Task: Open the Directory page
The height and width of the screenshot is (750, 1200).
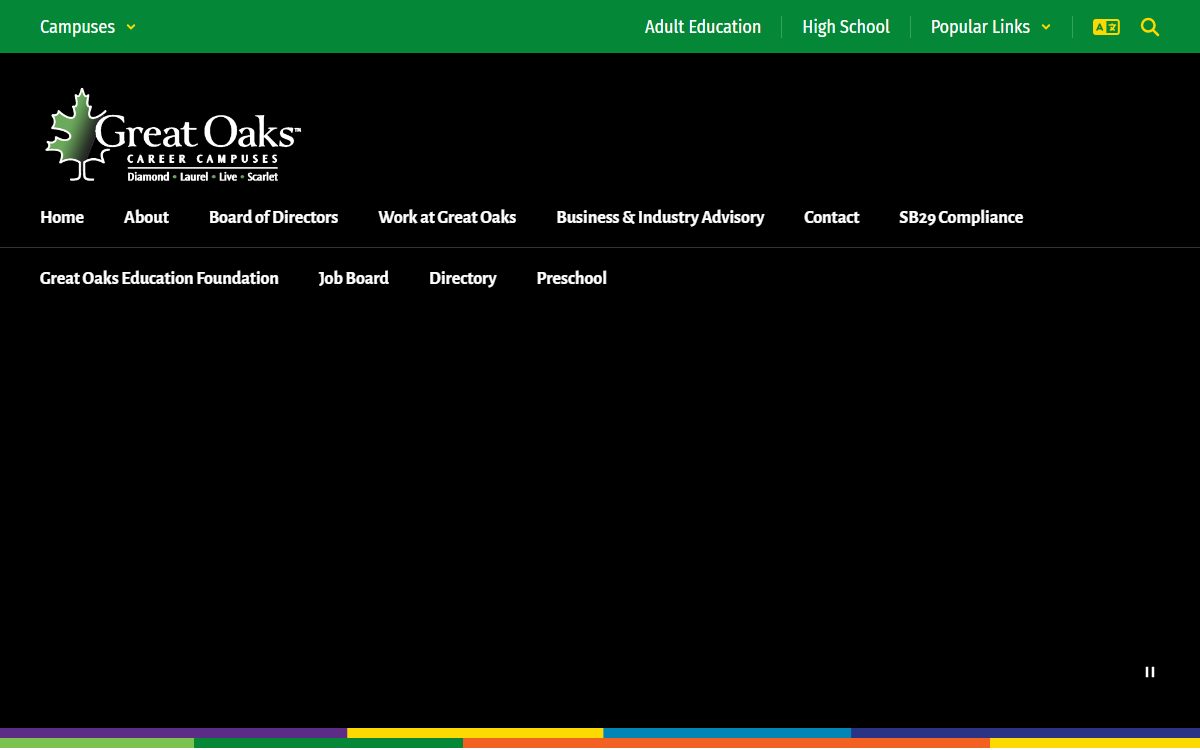Action: (463, 278)
